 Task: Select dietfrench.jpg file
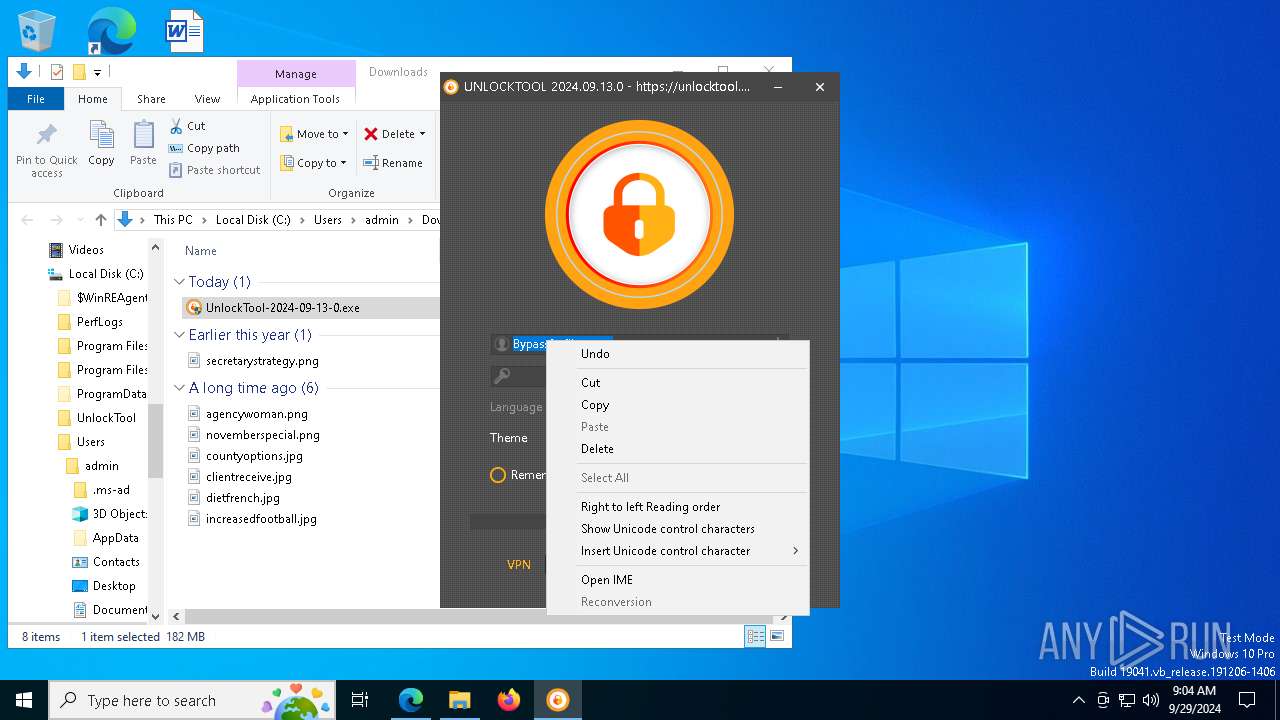(x=242, y=498)
